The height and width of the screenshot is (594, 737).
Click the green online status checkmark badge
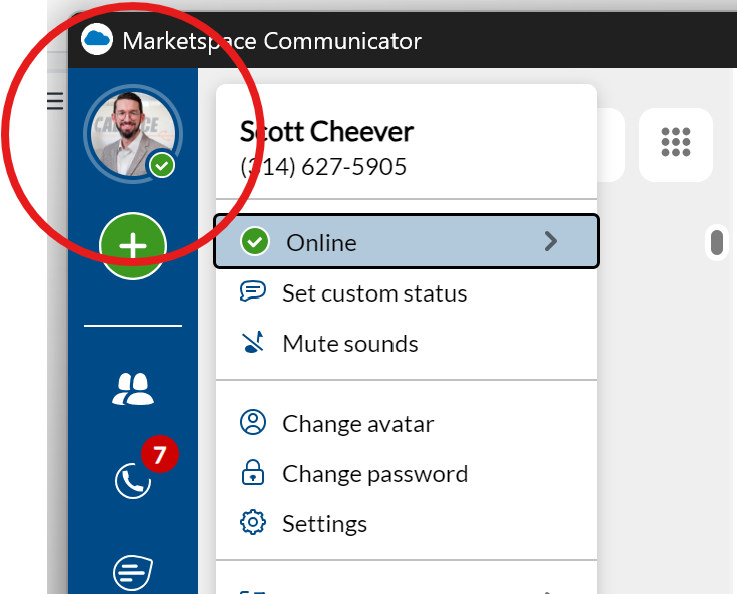tap(162, 165)
